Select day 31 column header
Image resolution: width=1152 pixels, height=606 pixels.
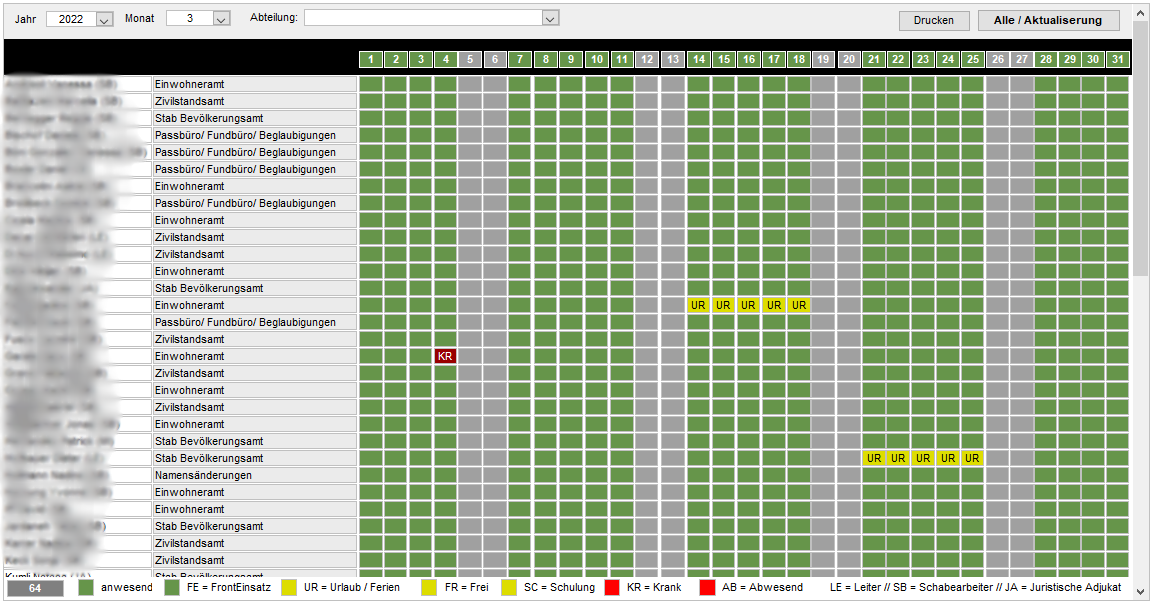tap(1117, 60)
